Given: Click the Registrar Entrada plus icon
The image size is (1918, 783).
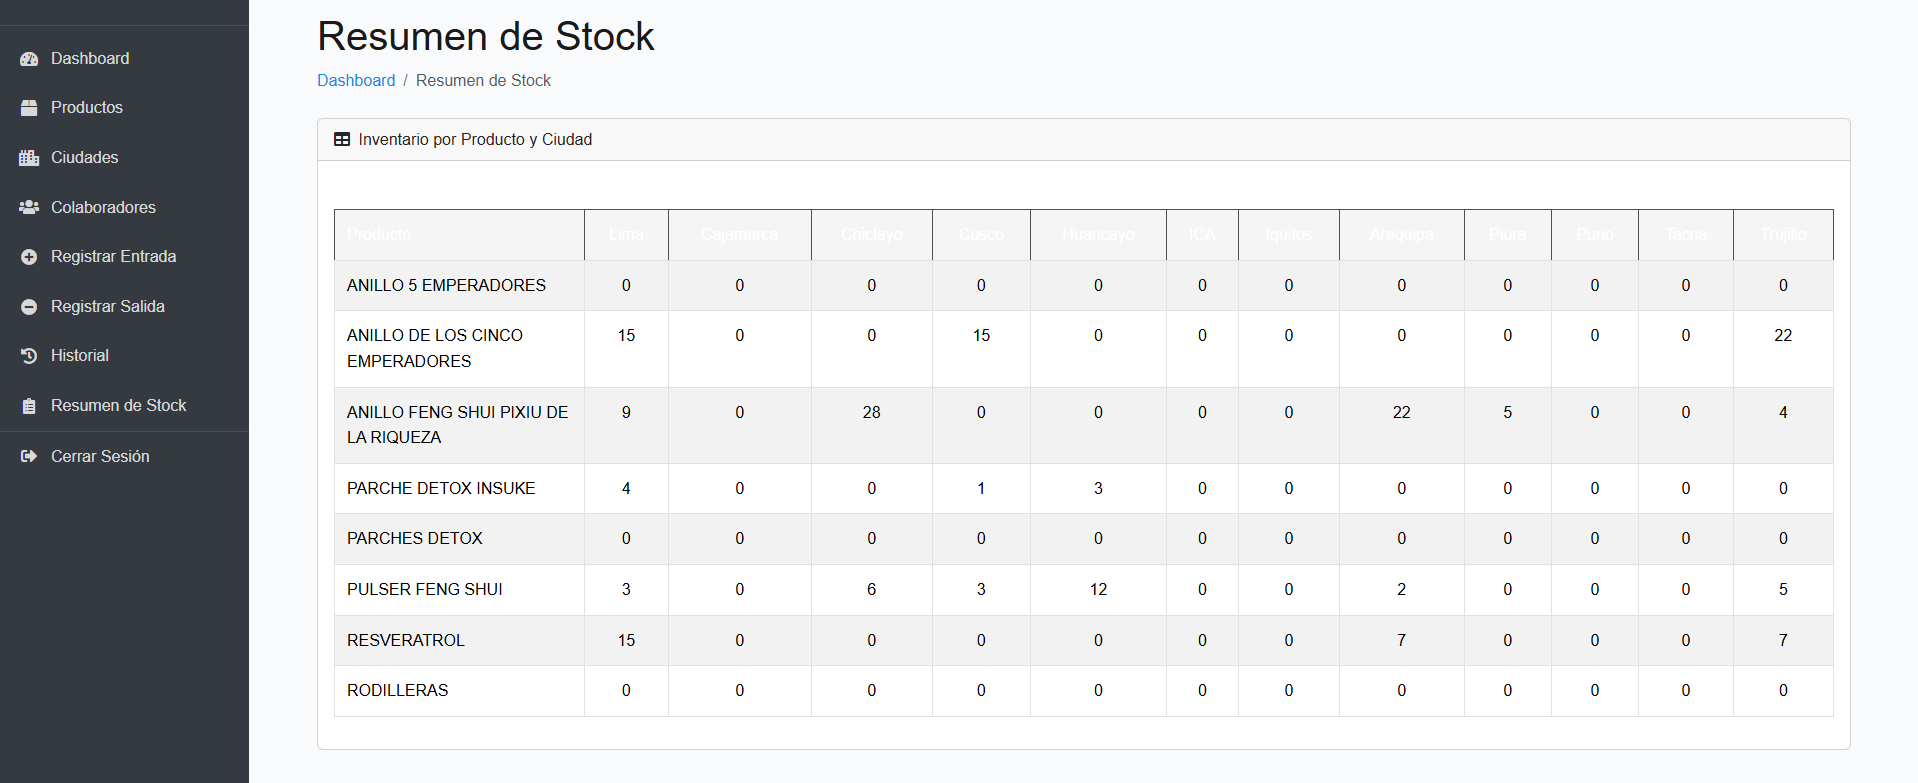Looking at the screenshot, I should pyautogui.click(x=29, y=257).
